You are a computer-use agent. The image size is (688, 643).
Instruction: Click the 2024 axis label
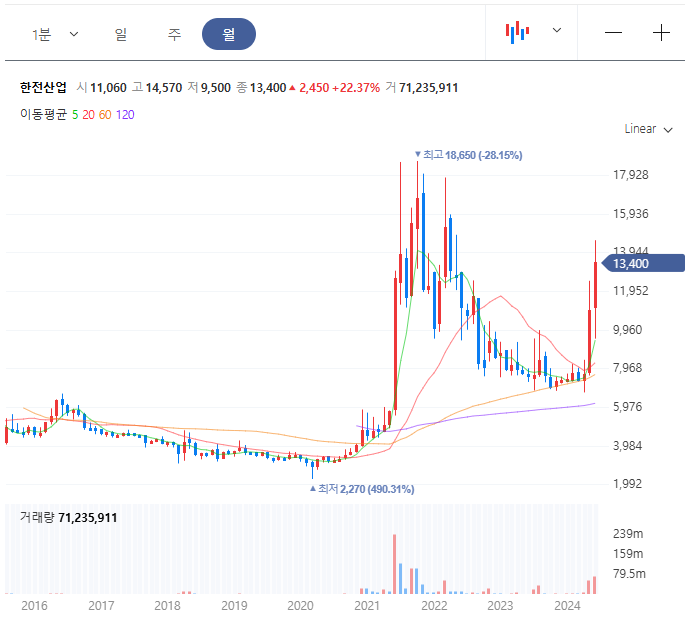[x=567, y=606]
